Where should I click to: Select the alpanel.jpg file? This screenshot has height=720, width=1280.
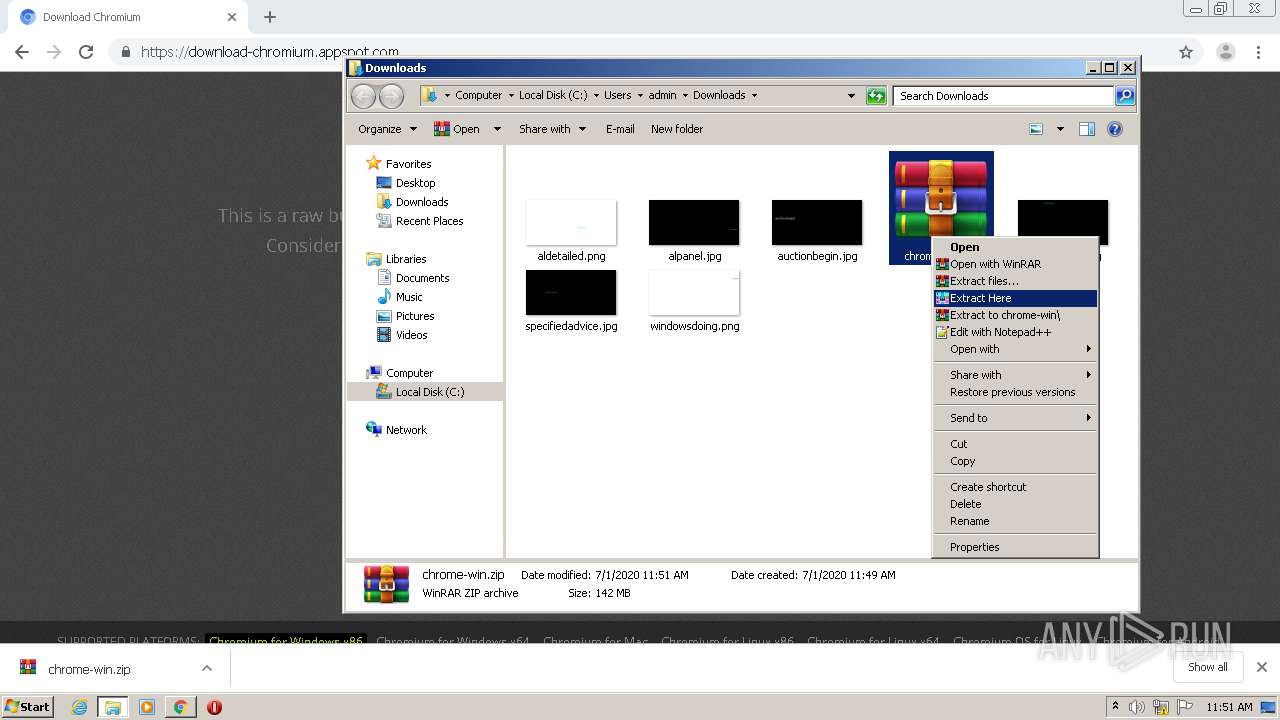[x=694, y=231]
